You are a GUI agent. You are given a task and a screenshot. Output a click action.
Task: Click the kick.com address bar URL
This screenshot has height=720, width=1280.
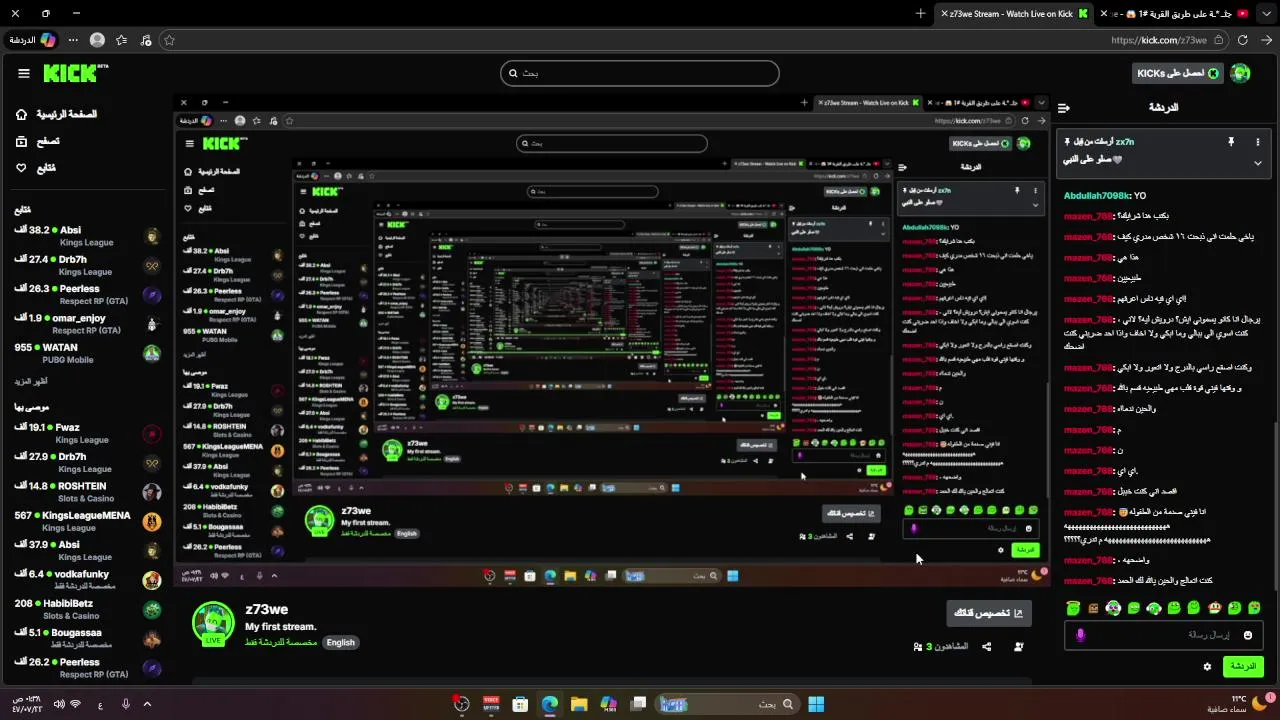(1159, 40)
